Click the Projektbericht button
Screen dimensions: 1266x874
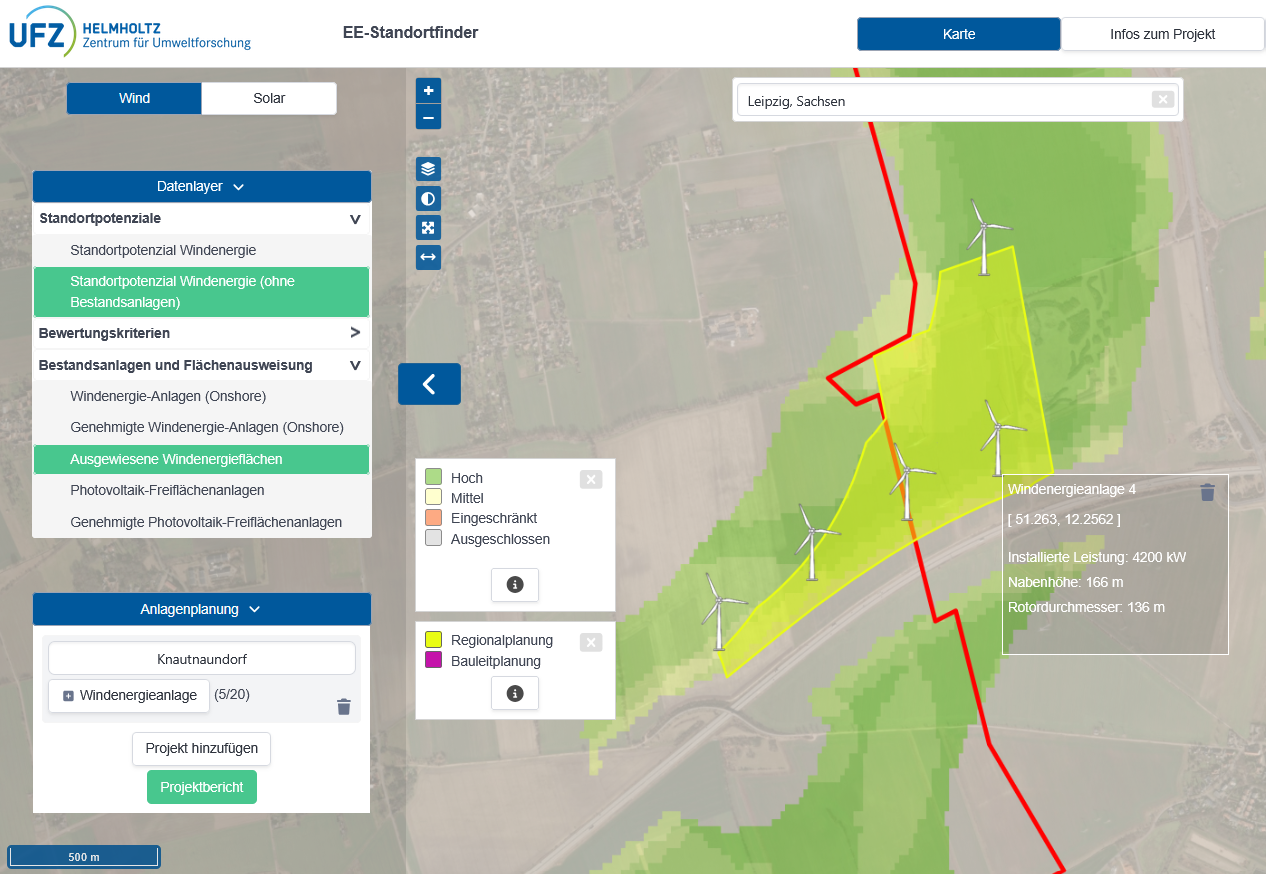tap(201, 787)
